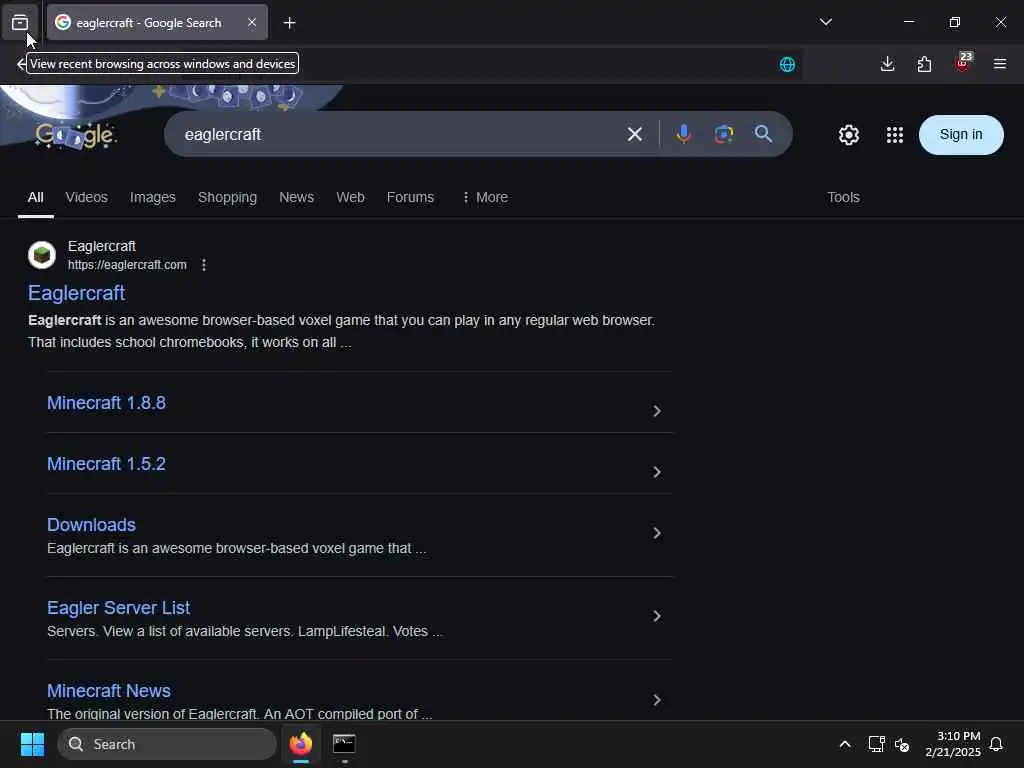Switch to the Images tab
Screen dimensions: 1024x768
coord(153,197)
